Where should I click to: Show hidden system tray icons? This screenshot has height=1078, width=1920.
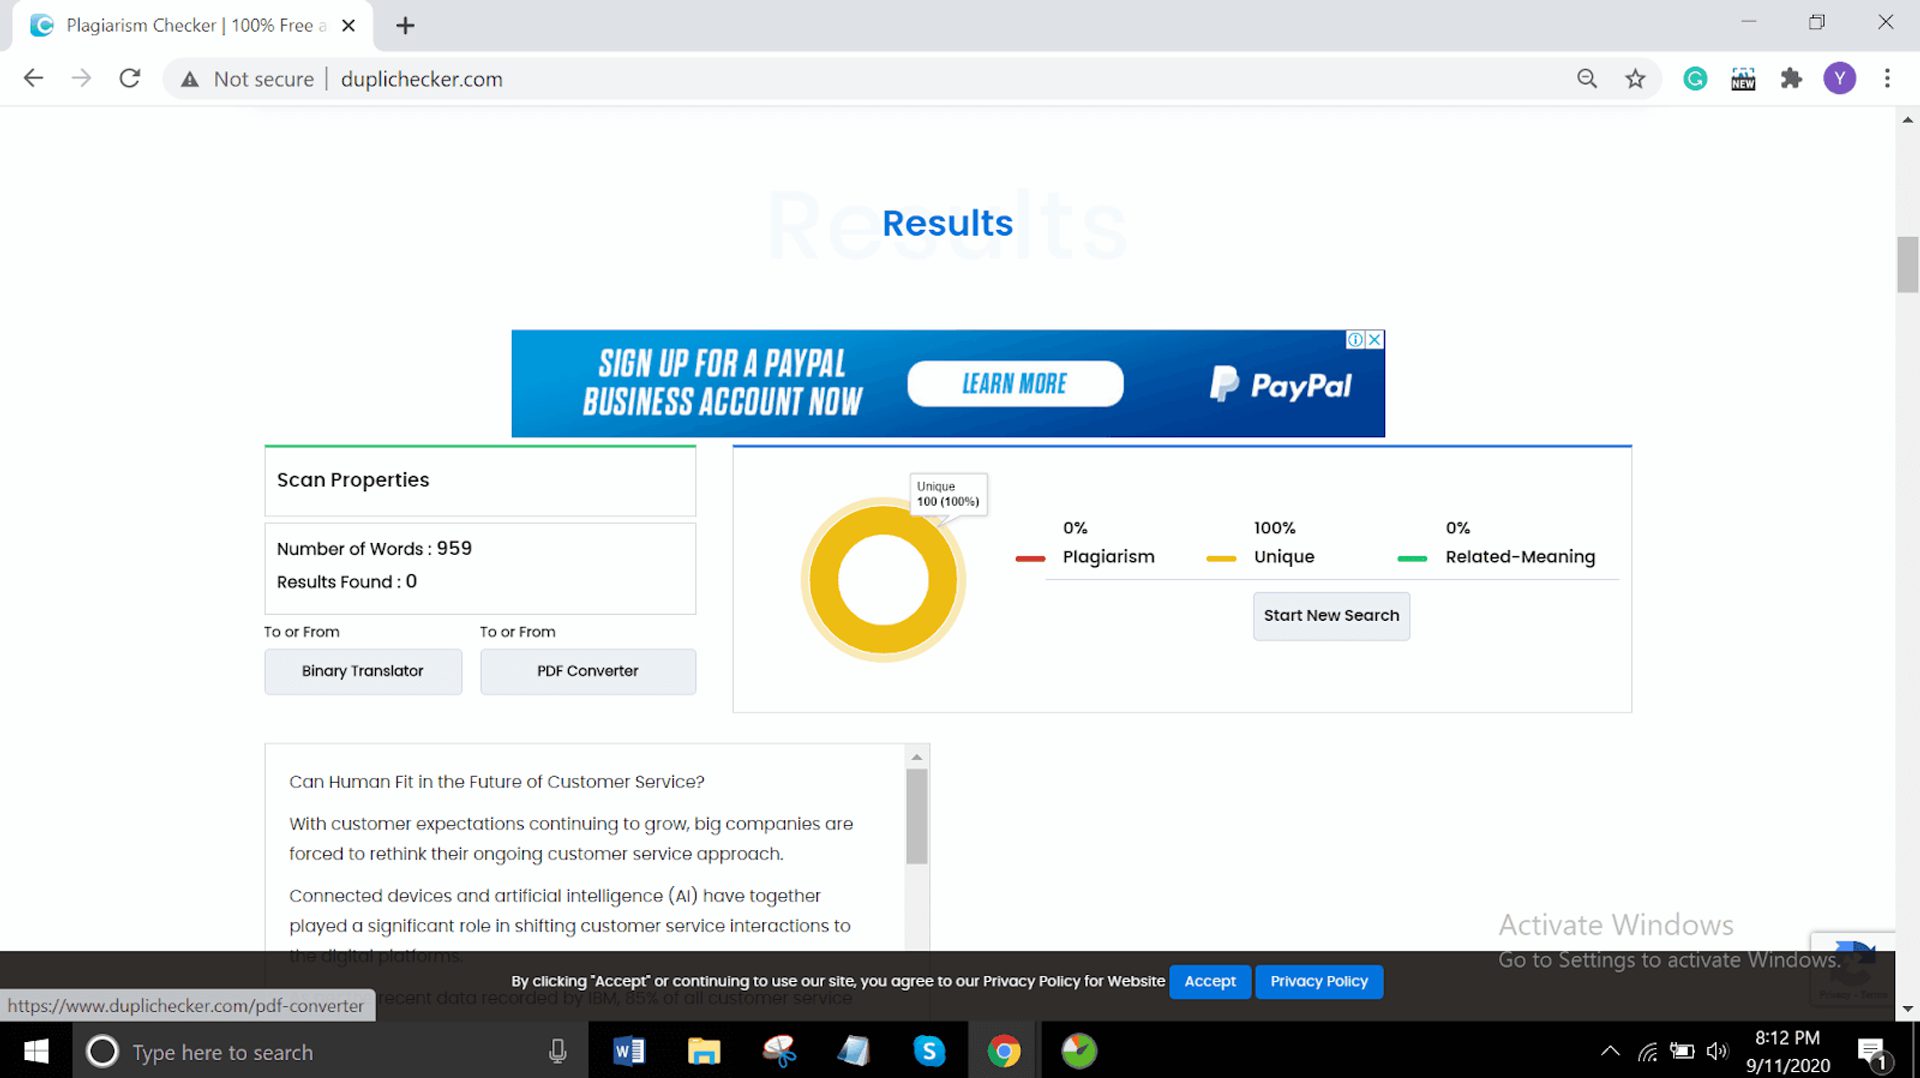1610,1051
